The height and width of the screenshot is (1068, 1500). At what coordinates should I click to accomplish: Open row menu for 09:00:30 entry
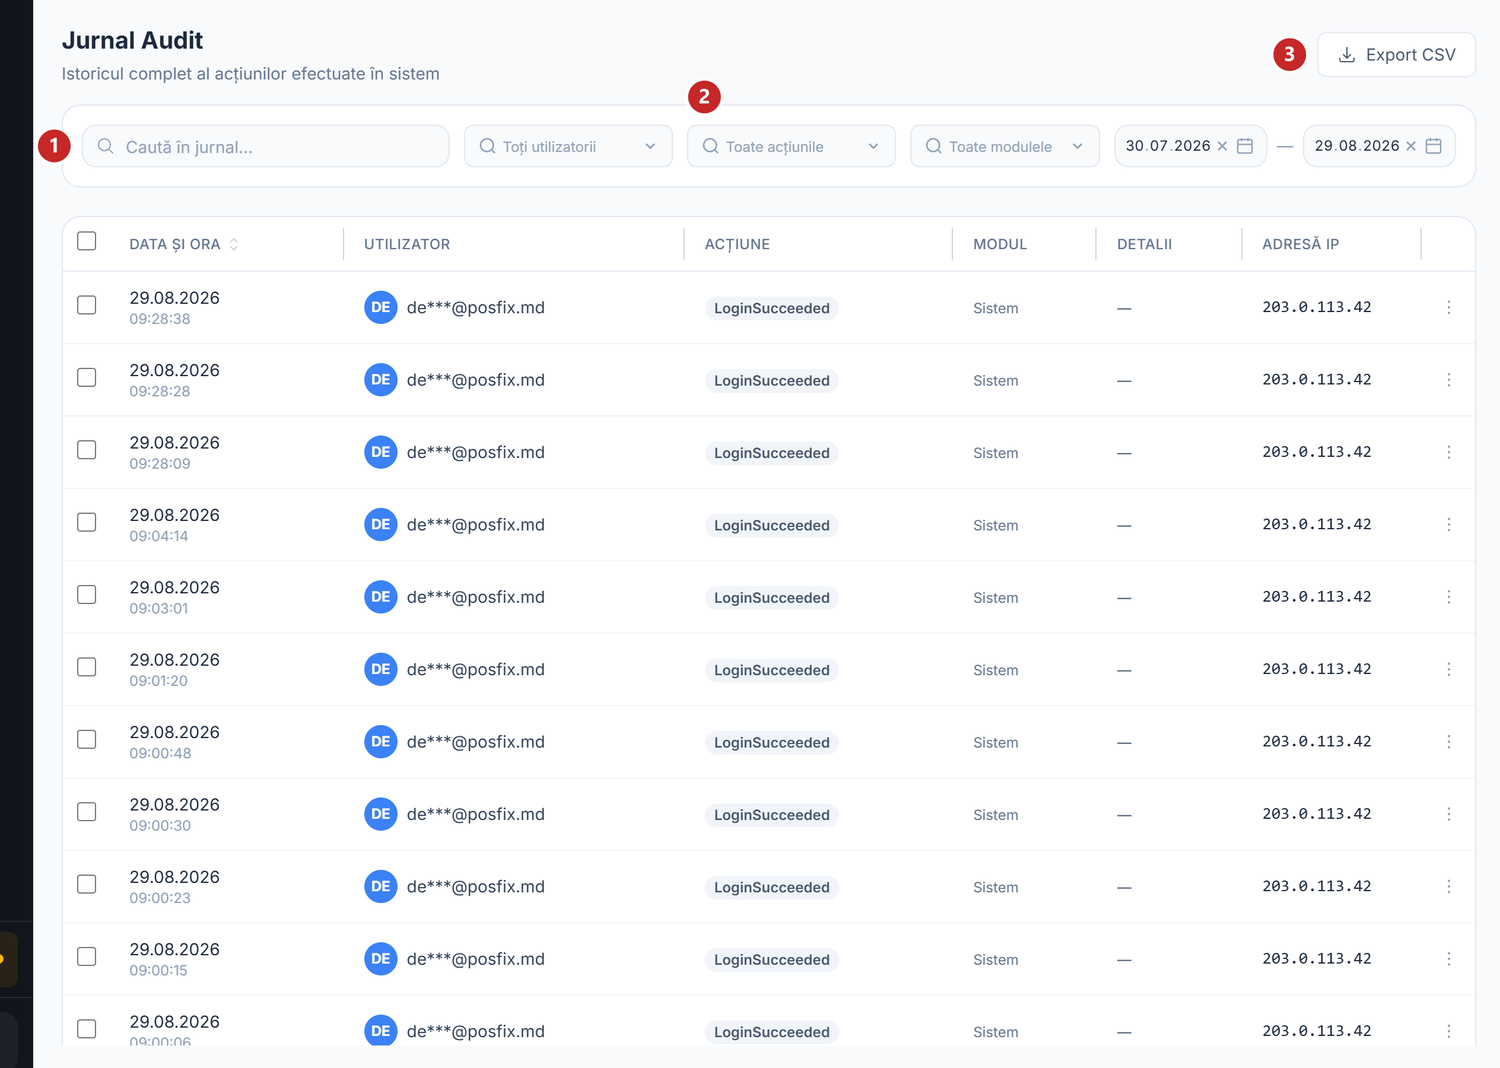coord(1448,814)
